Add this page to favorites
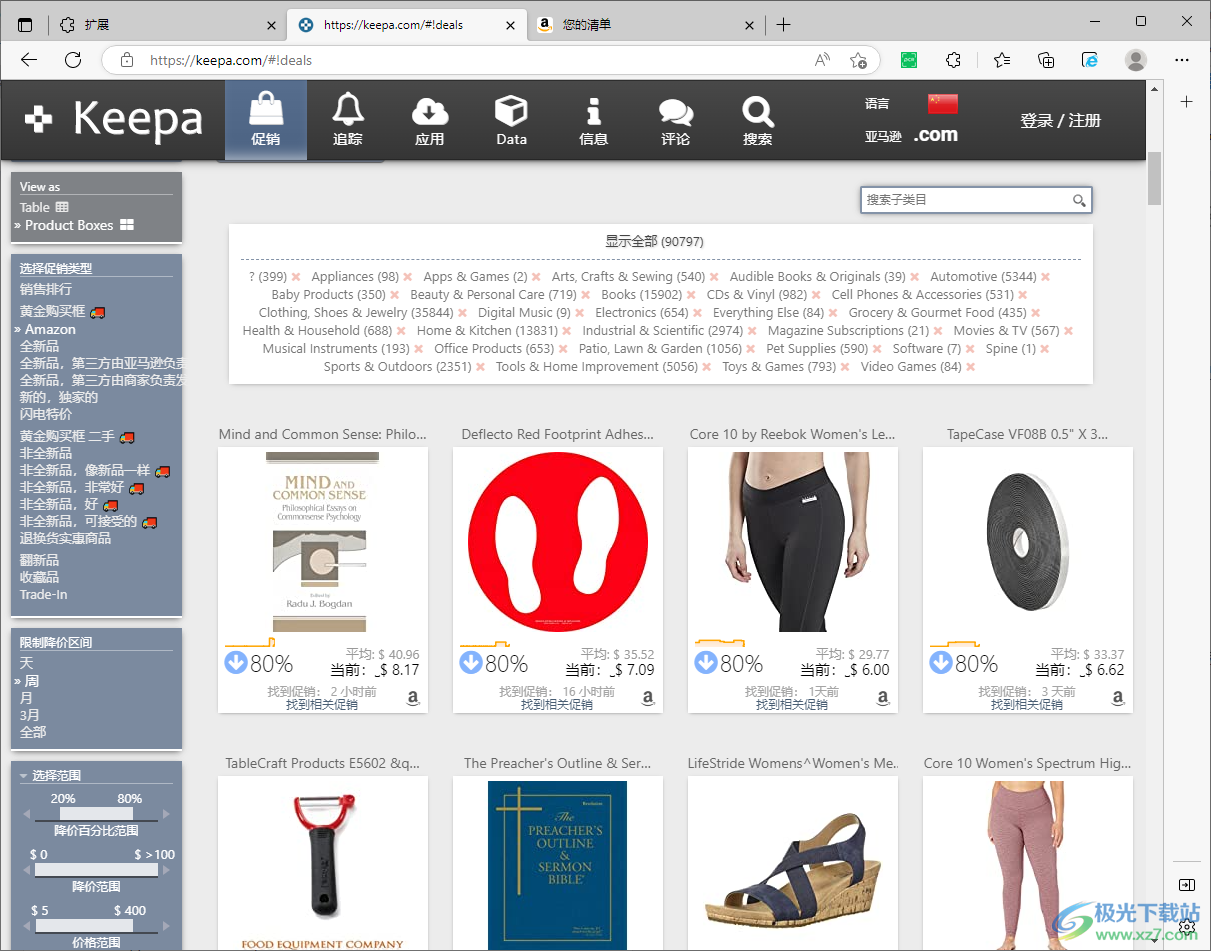The width and height of the screenshot is (1211, 951). [x=858, y=60]
